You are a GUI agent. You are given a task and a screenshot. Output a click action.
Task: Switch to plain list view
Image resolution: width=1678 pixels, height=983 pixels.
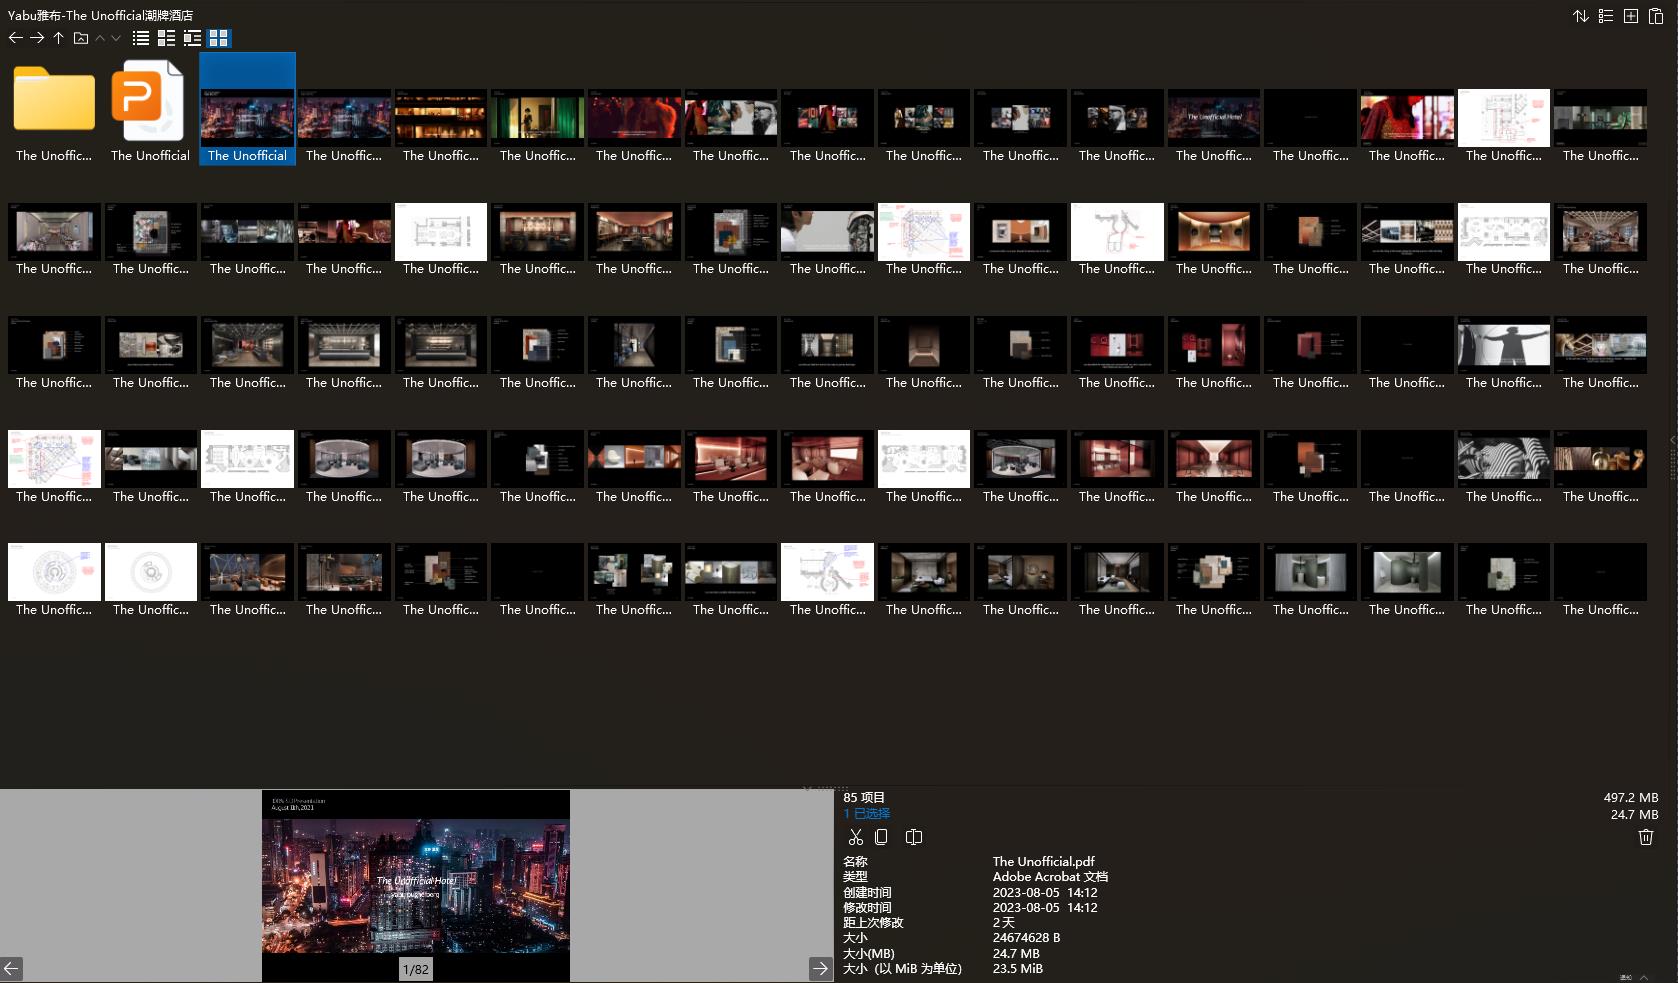point(141,38)
